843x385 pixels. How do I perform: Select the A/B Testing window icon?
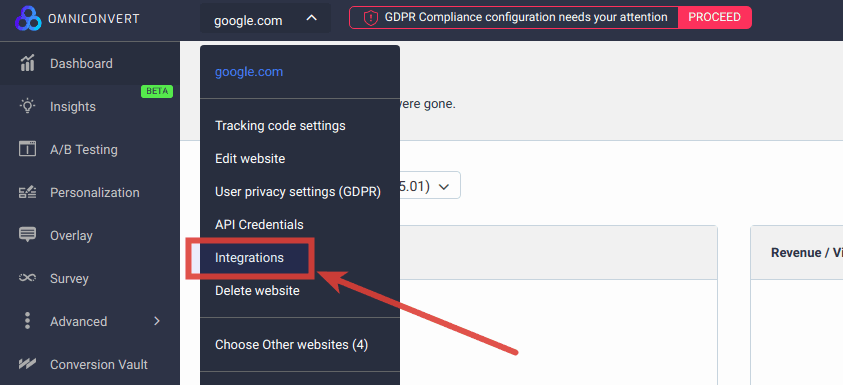pos(27,149)
